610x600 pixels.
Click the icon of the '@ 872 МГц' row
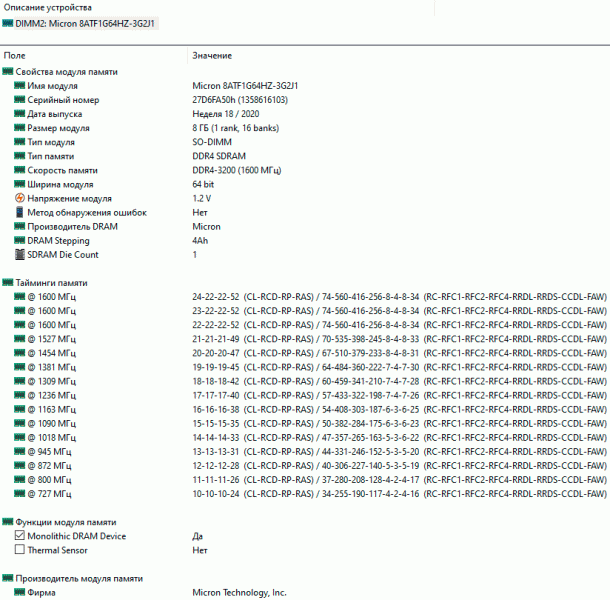coord(19,465)
